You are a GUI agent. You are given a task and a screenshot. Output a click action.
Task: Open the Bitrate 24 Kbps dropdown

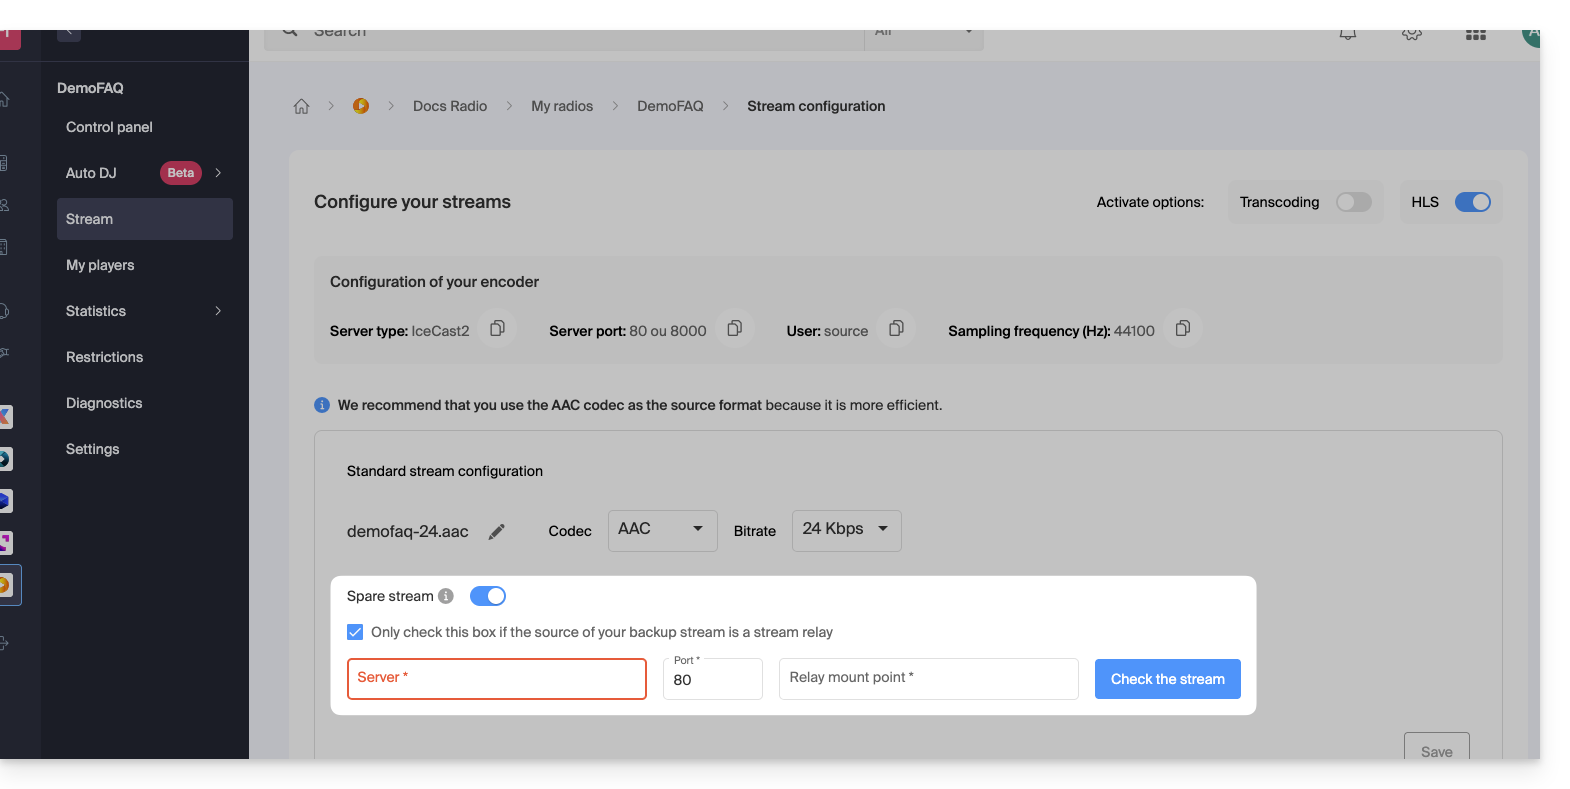tap(846, 530)
